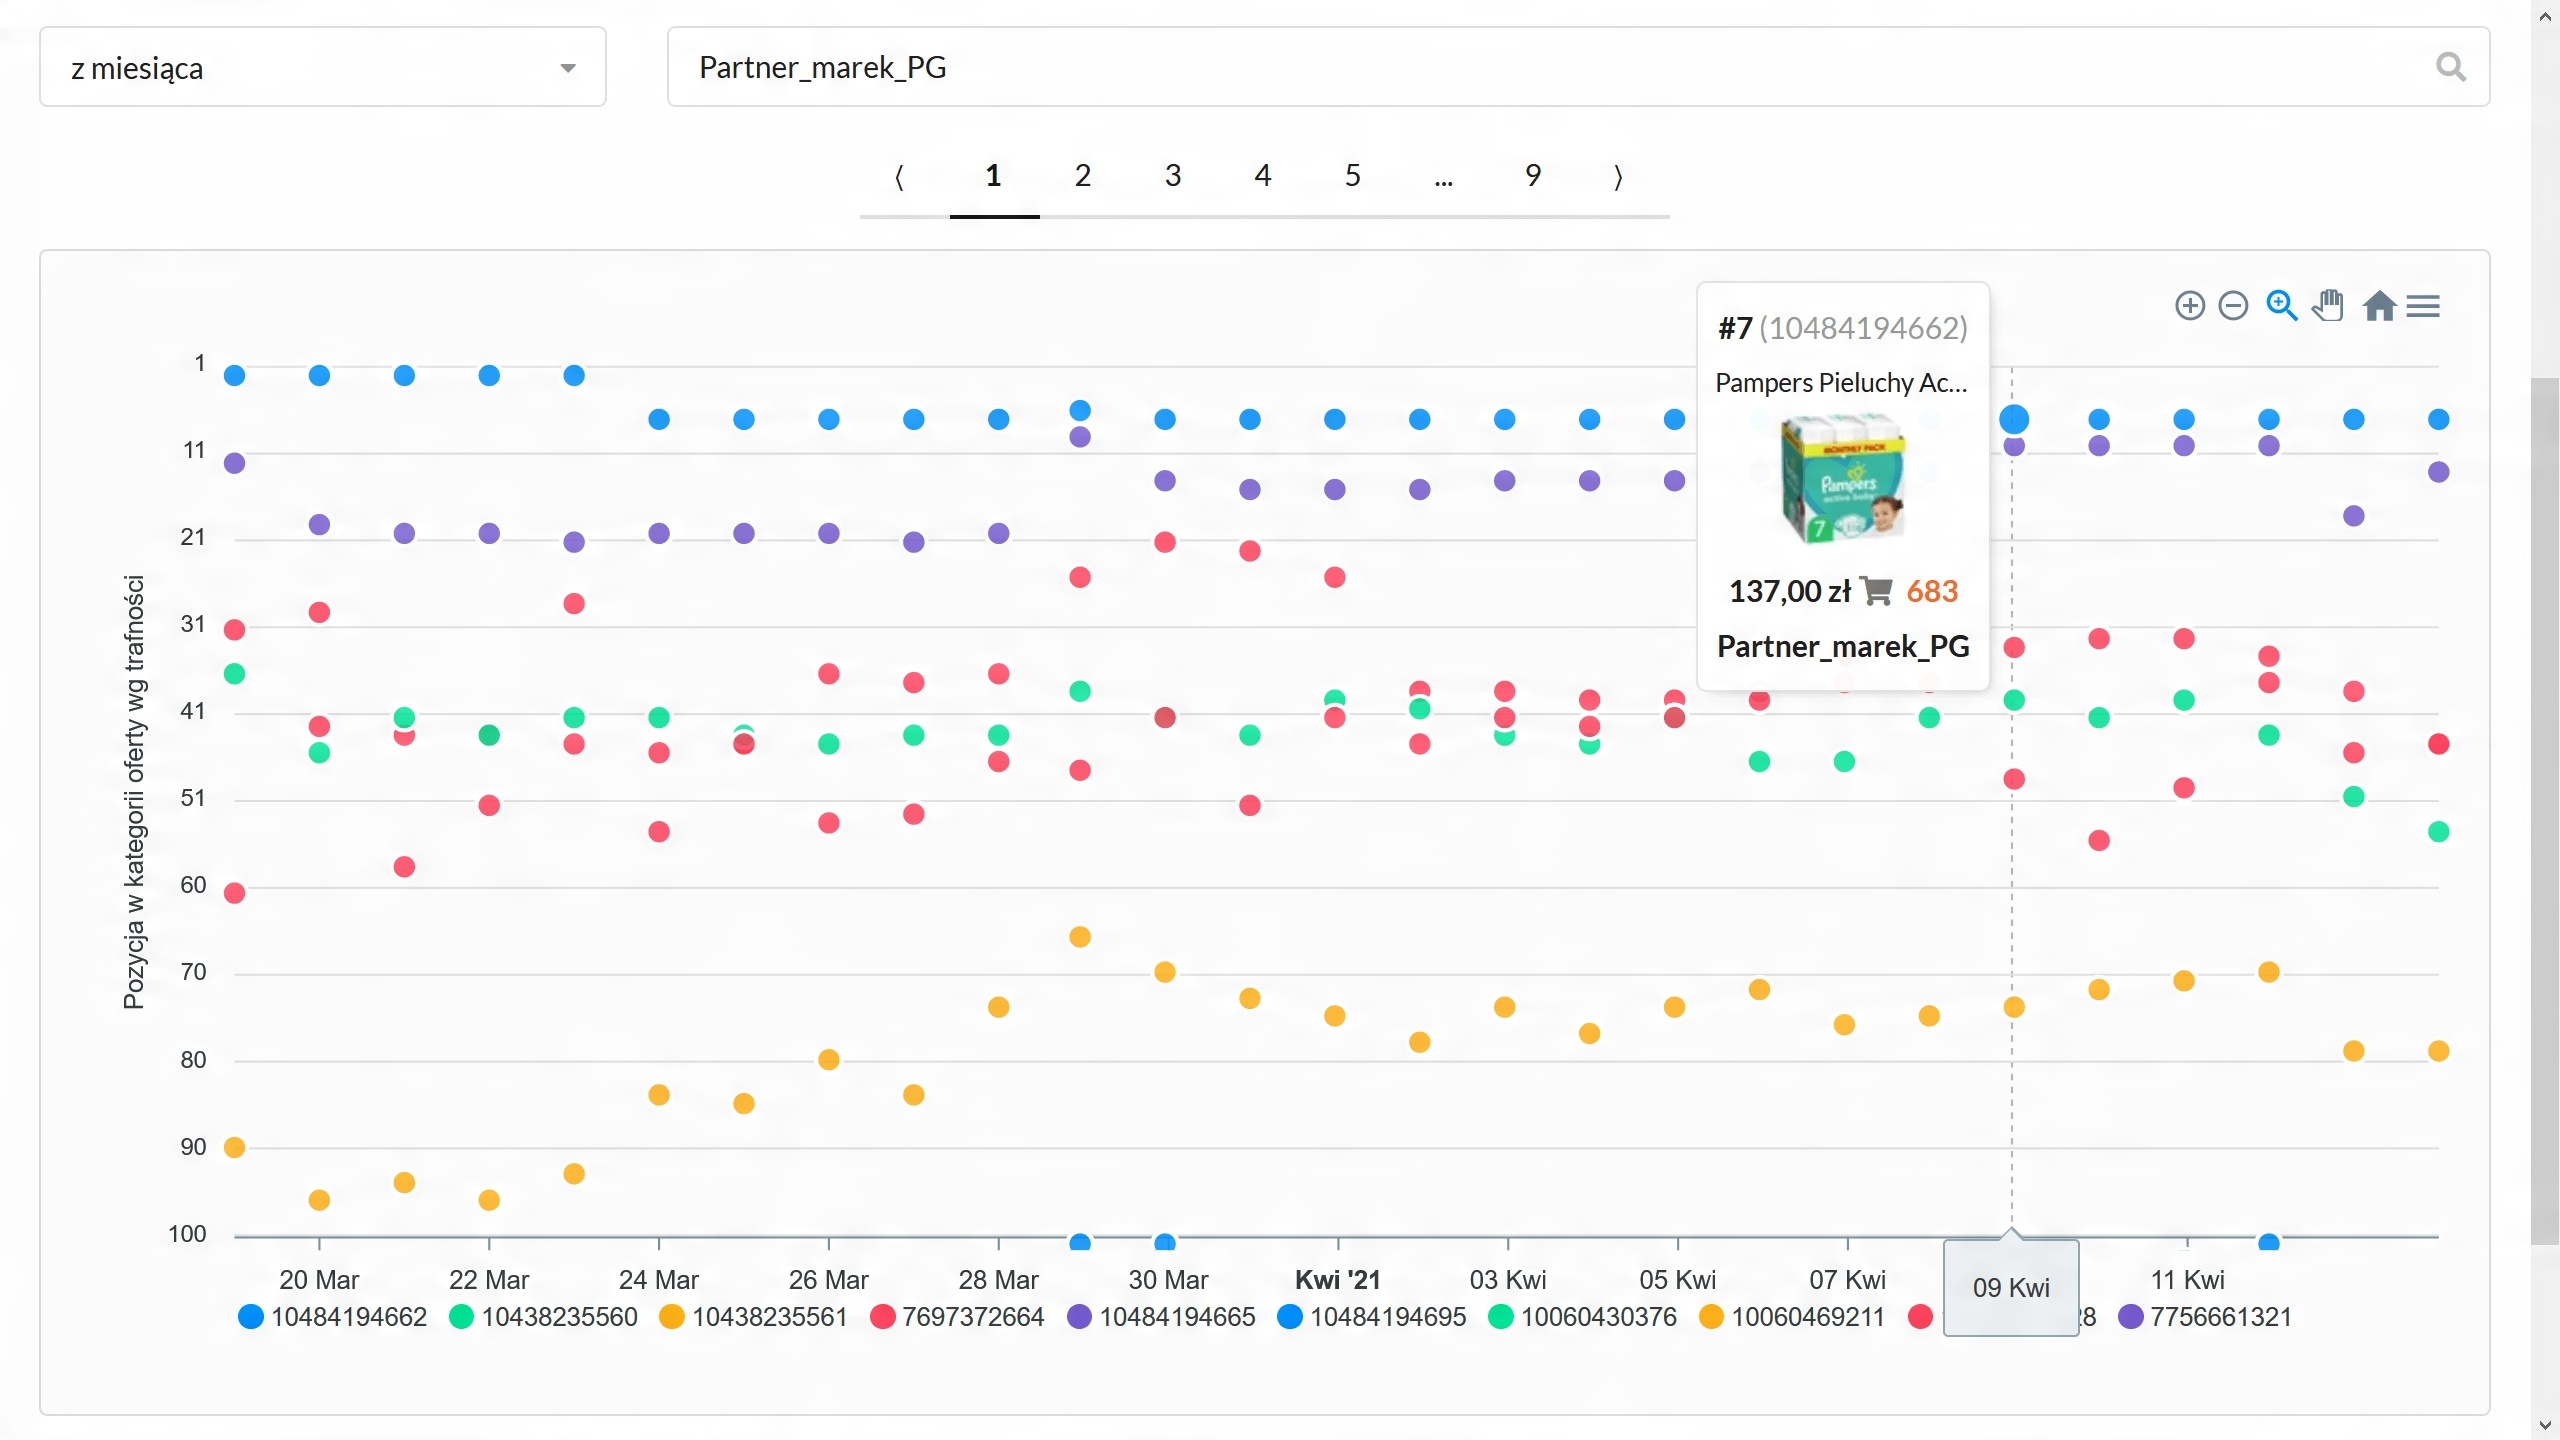Image resolution: width=2560 pixels, height=1440 pixels.
Task: Click the chart zoom out minus icon
Action: (x=2233, y=306)
